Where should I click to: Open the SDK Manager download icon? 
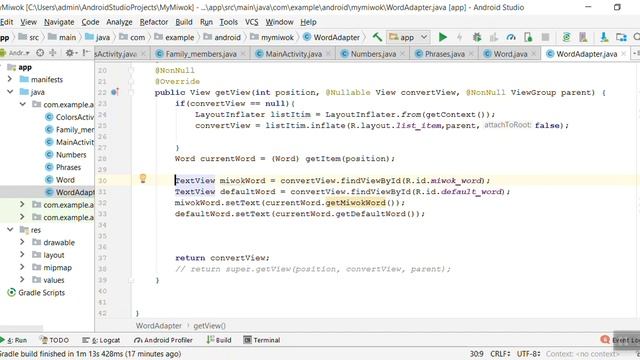click(x=604, y=37)
